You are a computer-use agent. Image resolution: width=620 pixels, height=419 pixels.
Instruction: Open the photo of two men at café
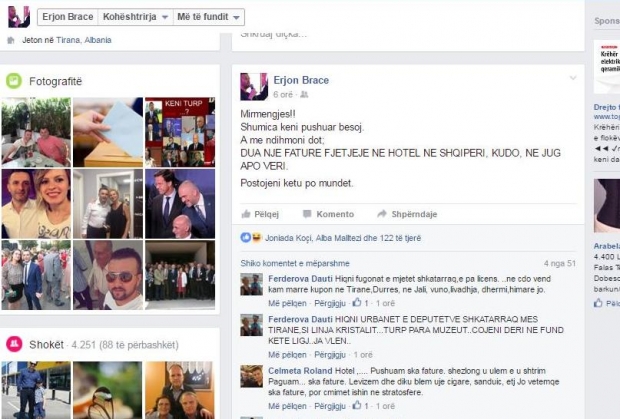coord(36,132)
